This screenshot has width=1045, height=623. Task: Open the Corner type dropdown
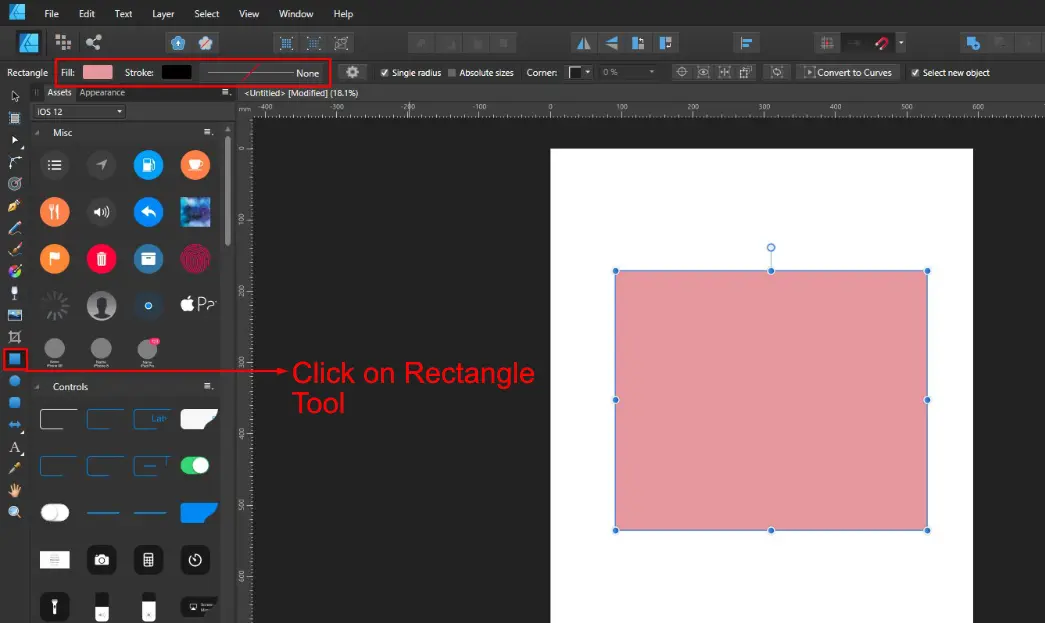click(579, 72)
